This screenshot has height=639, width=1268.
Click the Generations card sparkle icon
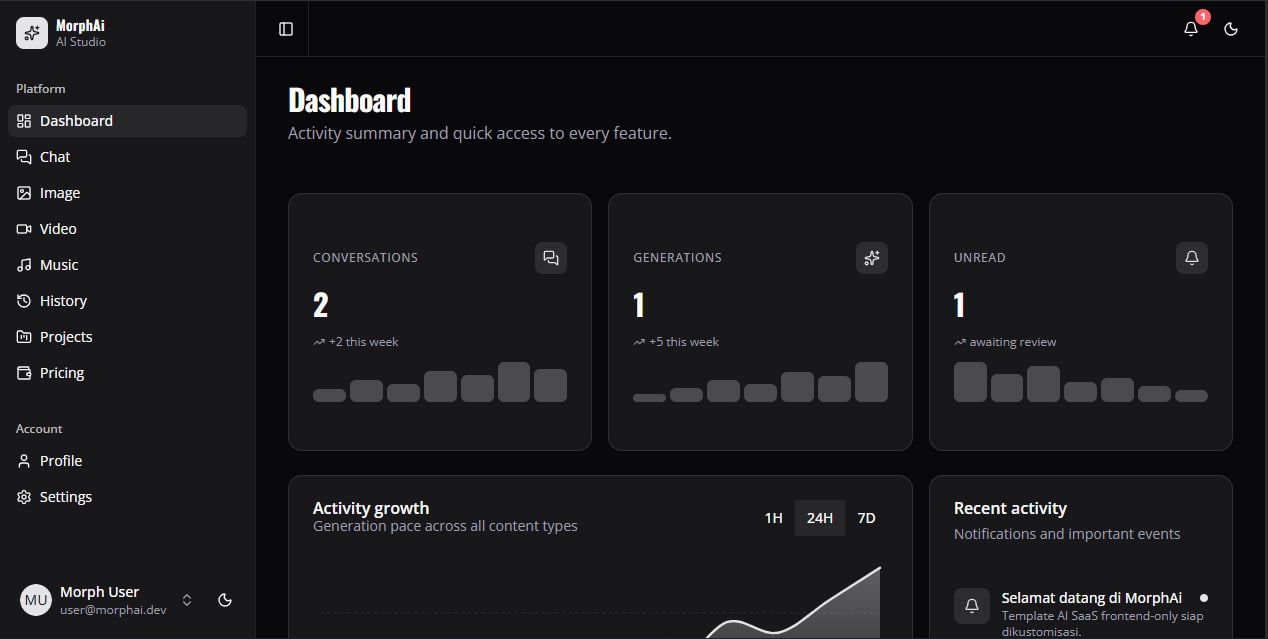pos(872,258)
